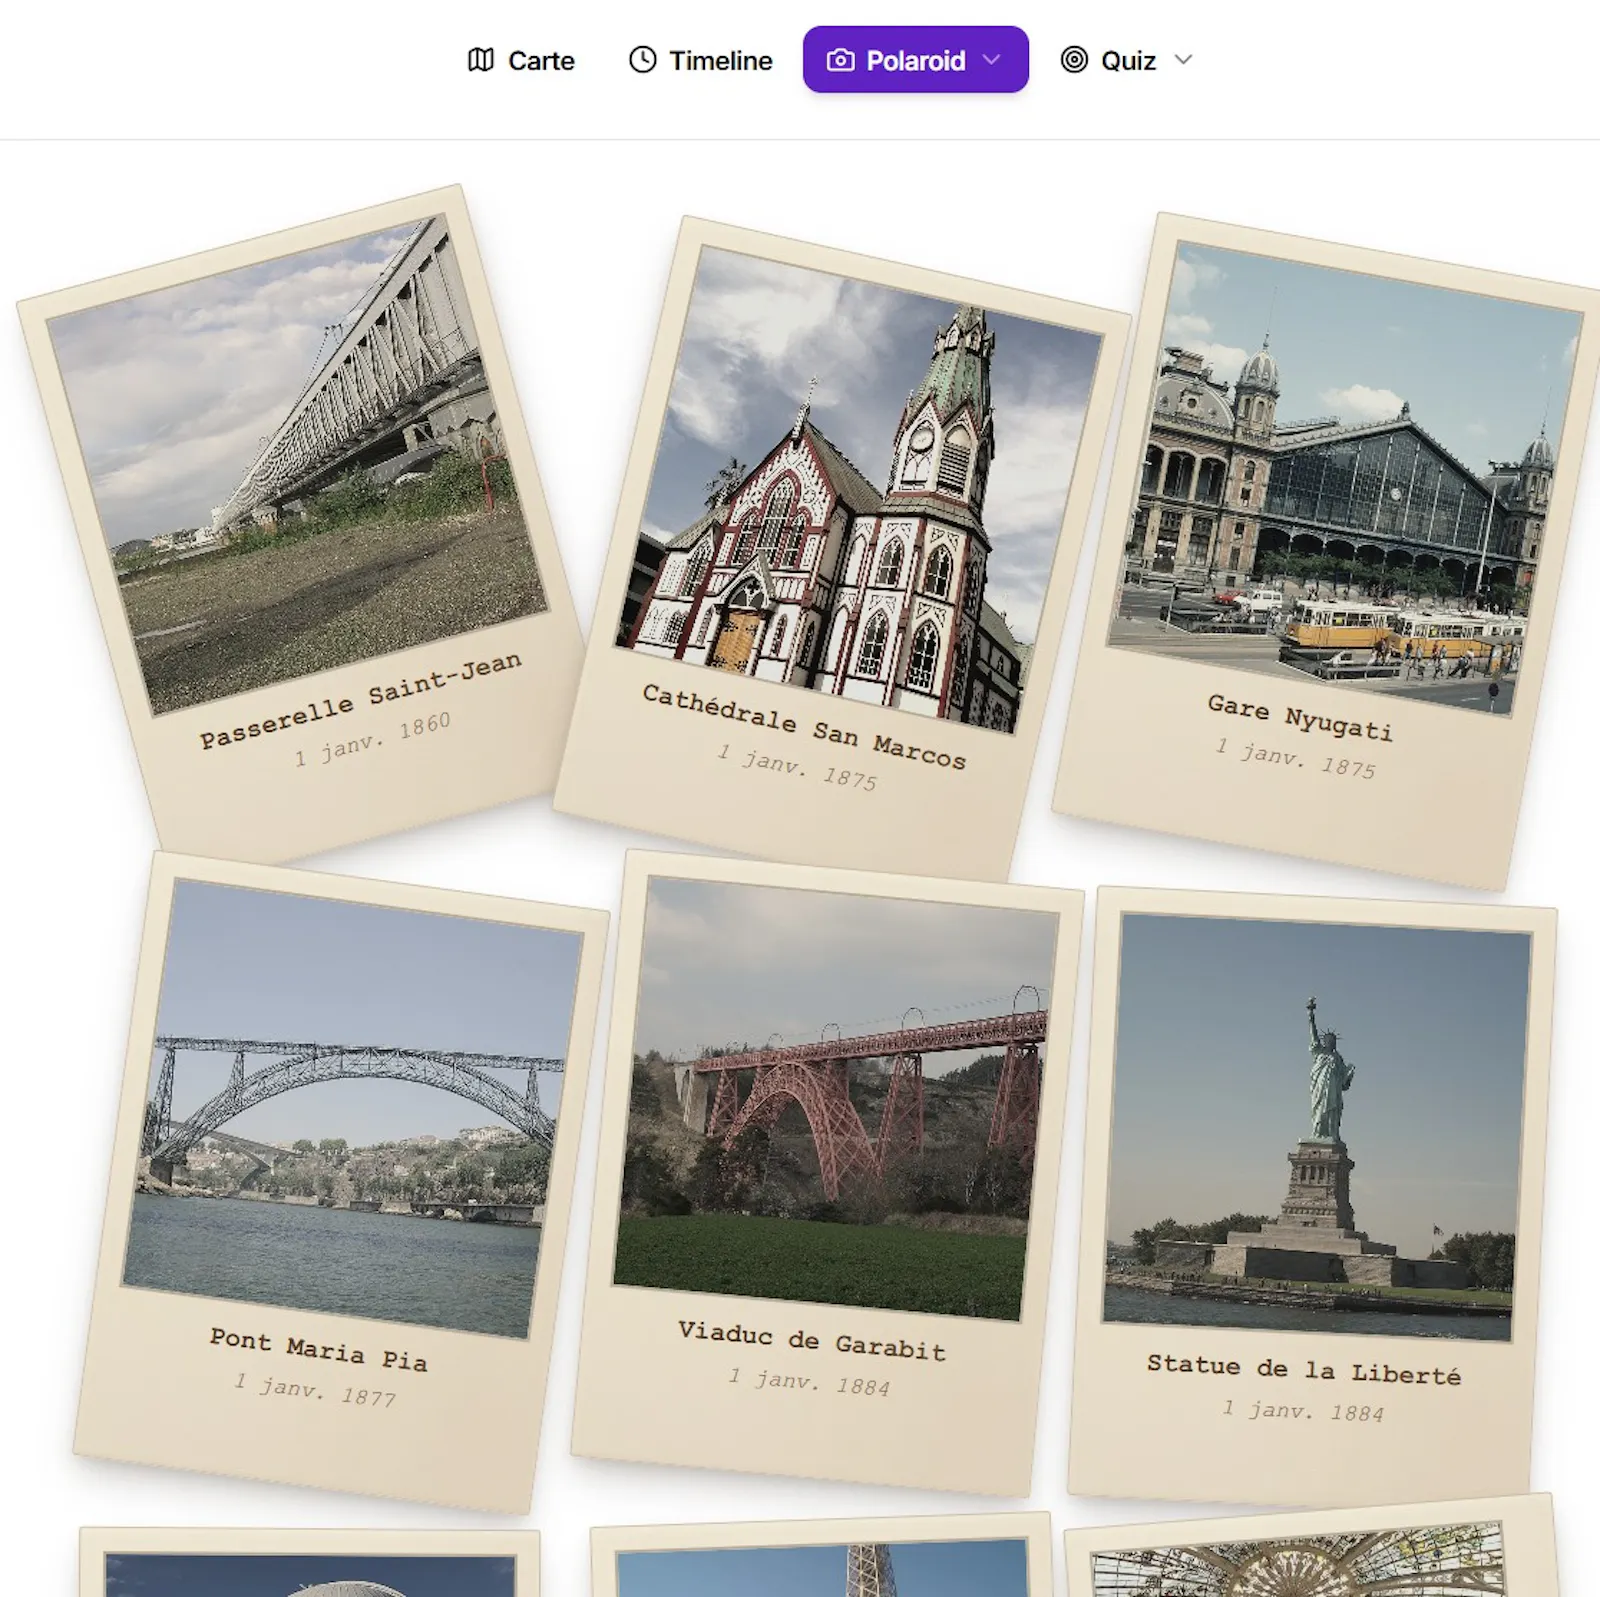Click the caption "Passerelle Saint-Jean"
The height and width of the screenshot is (1597, 1600).
[360, 700]
